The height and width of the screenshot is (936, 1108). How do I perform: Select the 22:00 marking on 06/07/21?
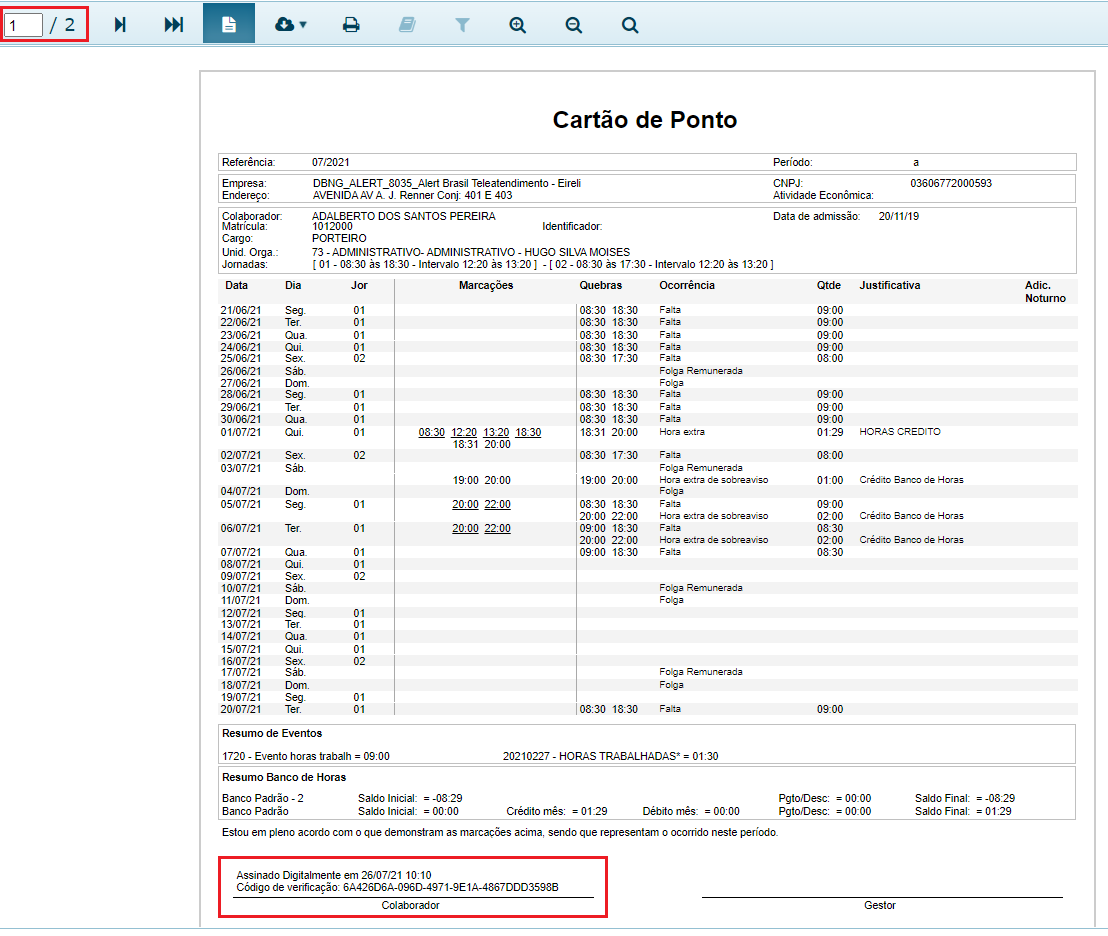pos(497,528)
